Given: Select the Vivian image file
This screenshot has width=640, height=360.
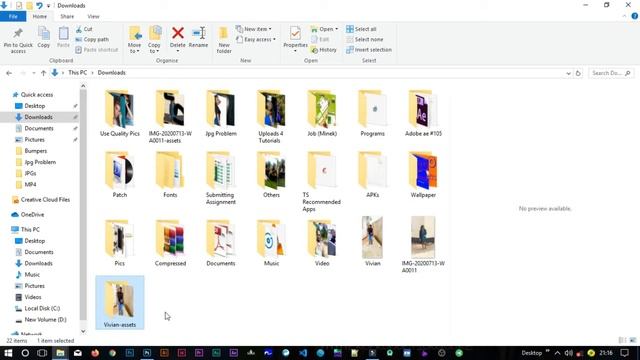Looking at the screenshot, I should [372, 241].
